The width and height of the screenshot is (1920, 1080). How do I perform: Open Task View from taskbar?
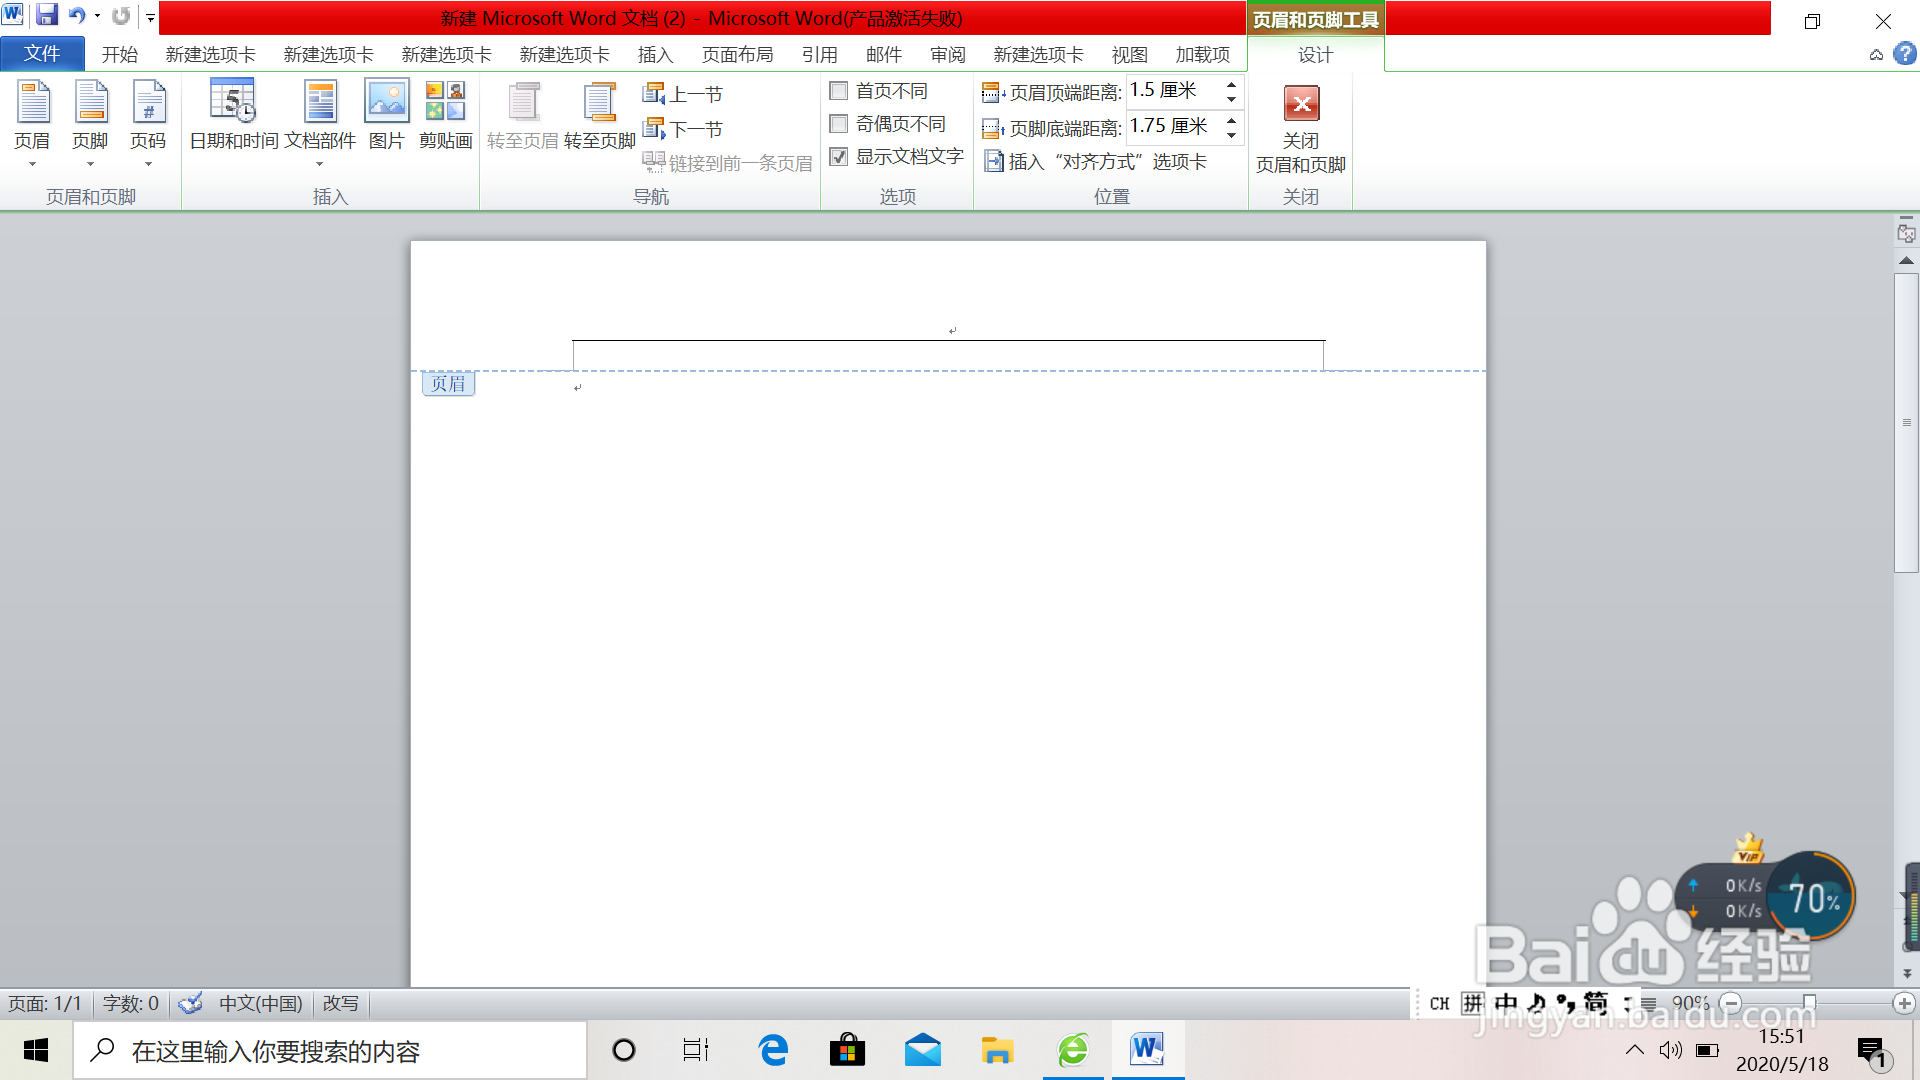[696, 1050]
